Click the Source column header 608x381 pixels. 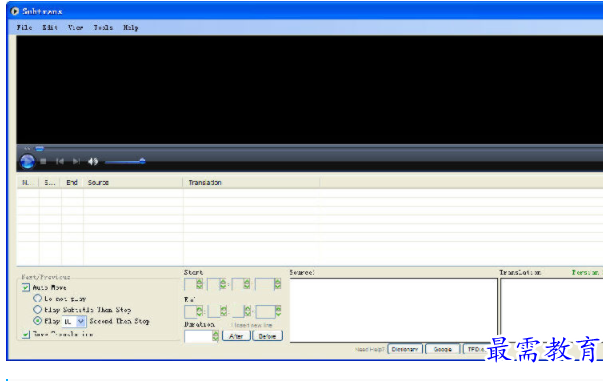(133, 182)
